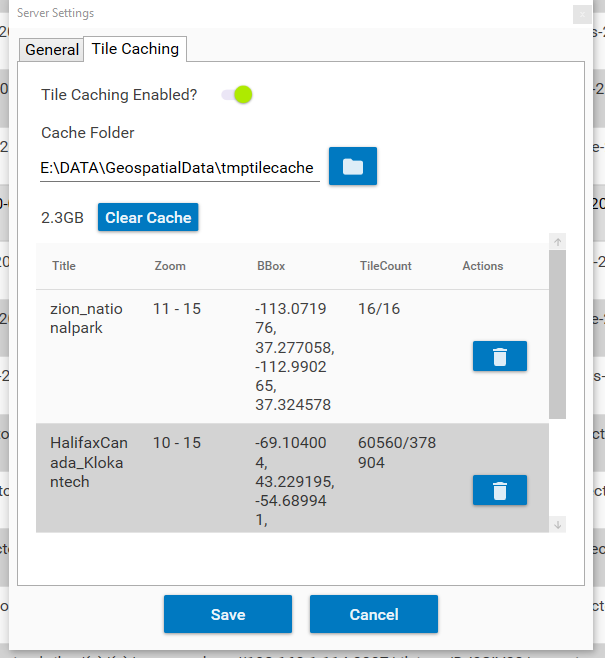Cancel the server settings changes
This screenshot has width=605, height=658.
pos(374,614)
